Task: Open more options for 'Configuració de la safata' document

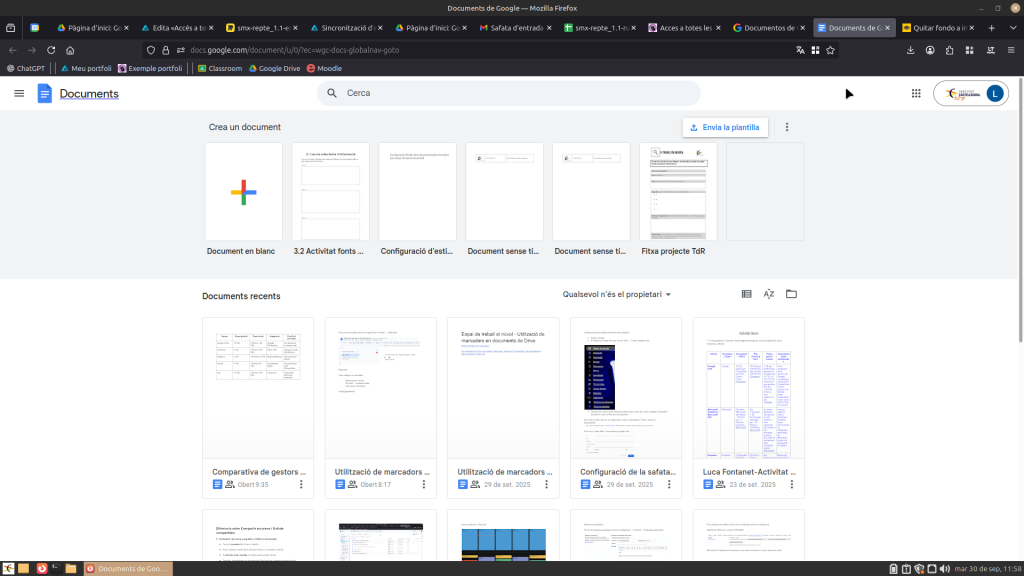Action: (x=669, y=484)
